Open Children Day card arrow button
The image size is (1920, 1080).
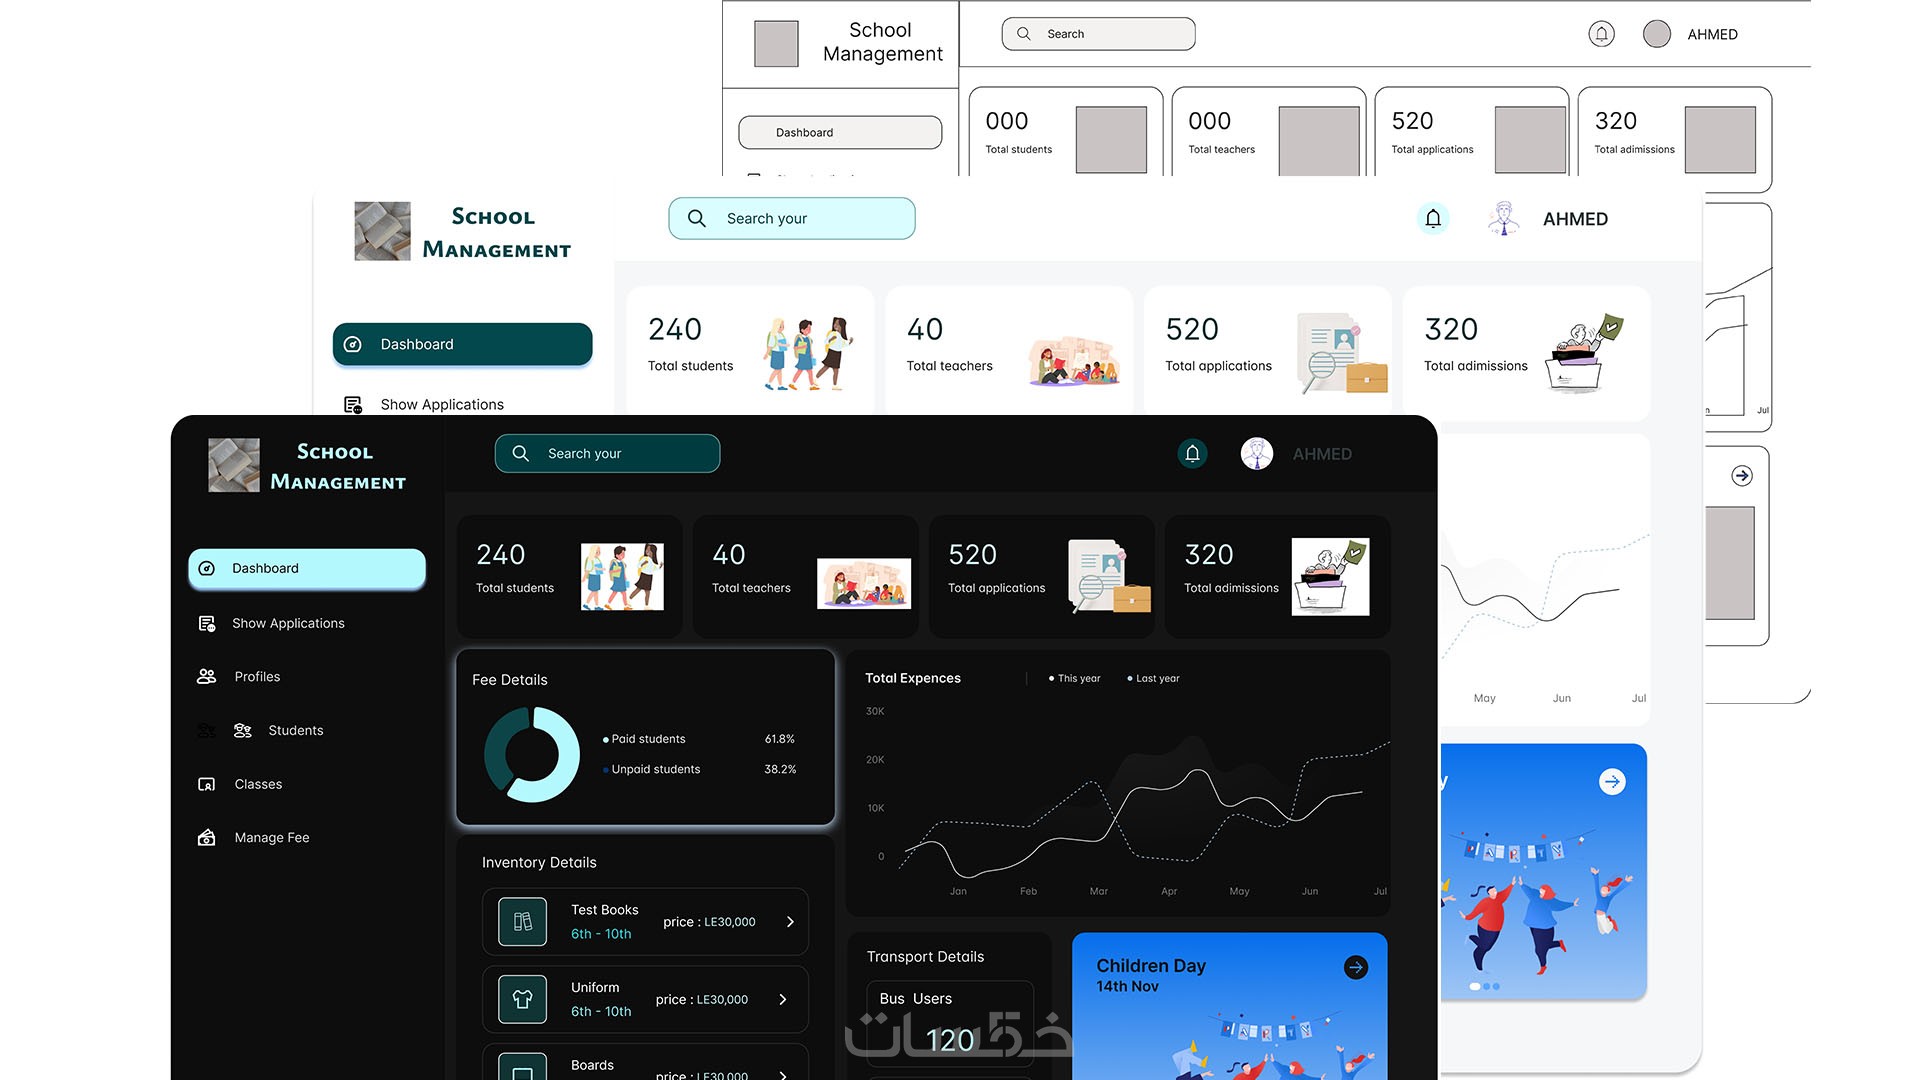(x=1356, y=967)
